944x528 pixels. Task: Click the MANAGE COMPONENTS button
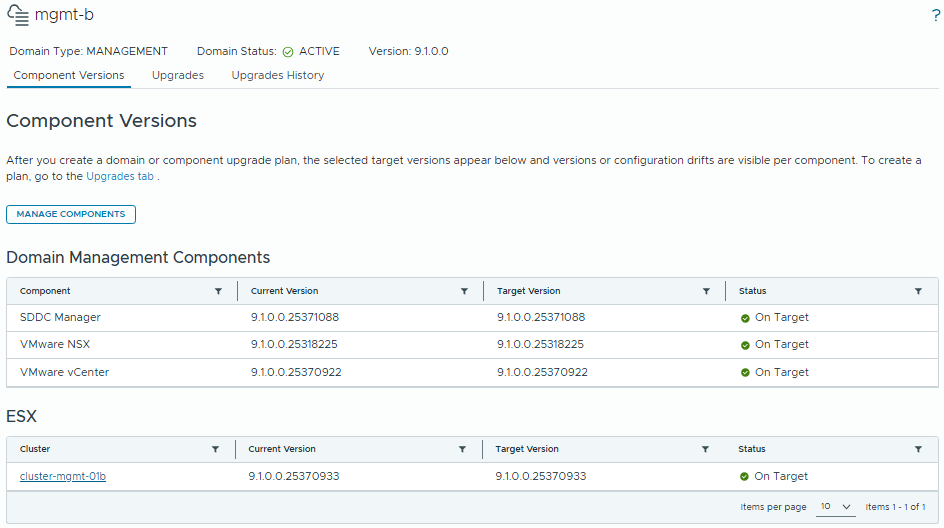click(71, 214)
